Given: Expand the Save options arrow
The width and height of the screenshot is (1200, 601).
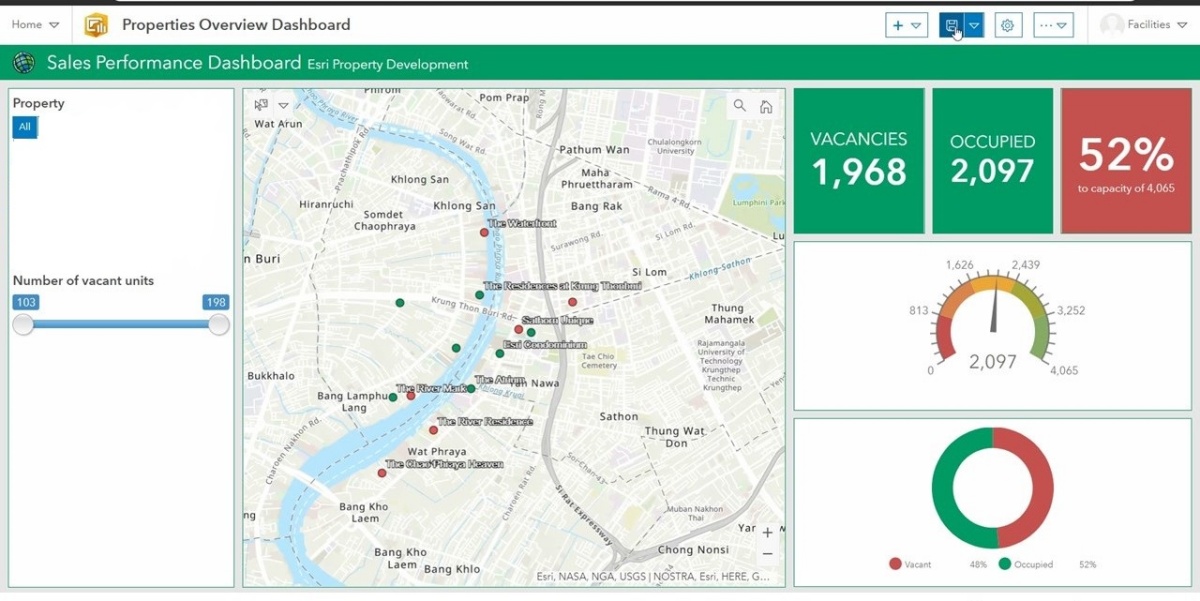Looking at the screenshot, I should [974, 25].
